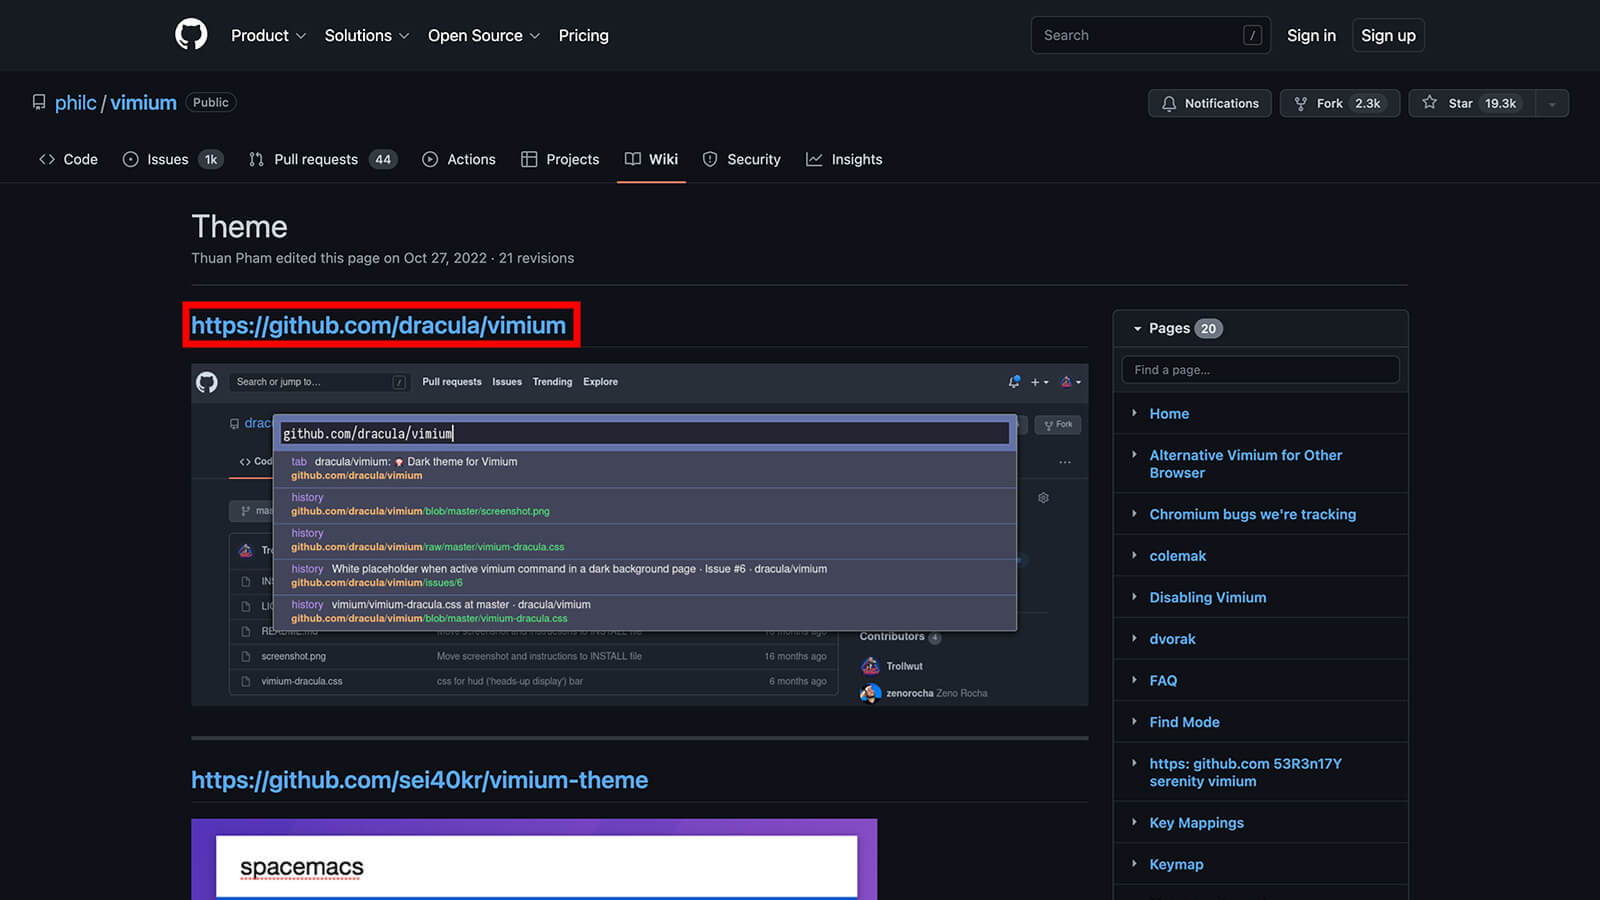This screenshot has height=900, width=1600.
Task: Expand the dvorak entry arrow
Action: (x=1134, y=638)
